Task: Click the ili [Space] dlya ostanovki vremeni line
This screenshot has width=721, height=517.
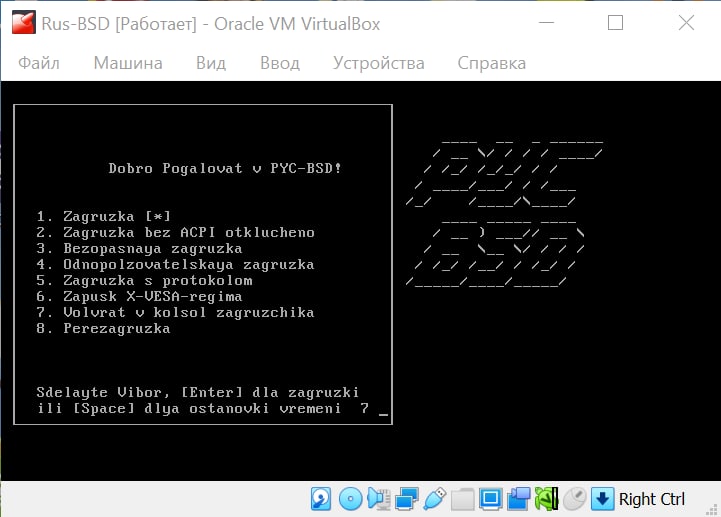Action: click(x=189, y=408)
